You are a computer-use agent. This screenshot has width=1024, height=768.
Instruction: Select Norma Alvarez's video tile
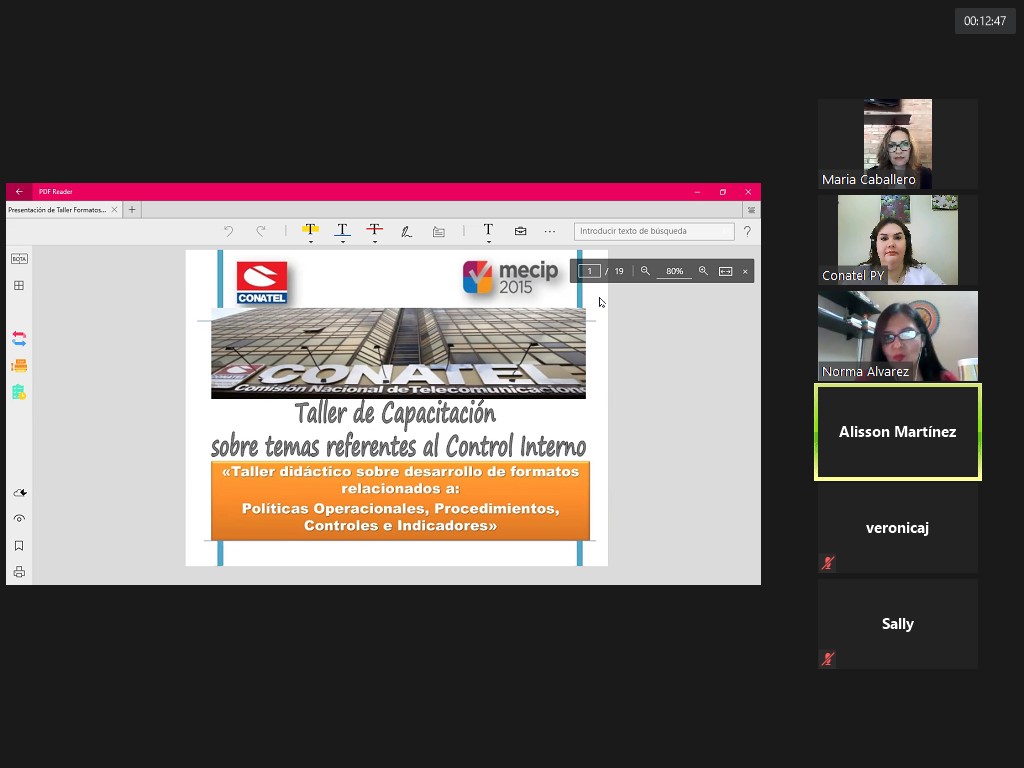[898, 336]
